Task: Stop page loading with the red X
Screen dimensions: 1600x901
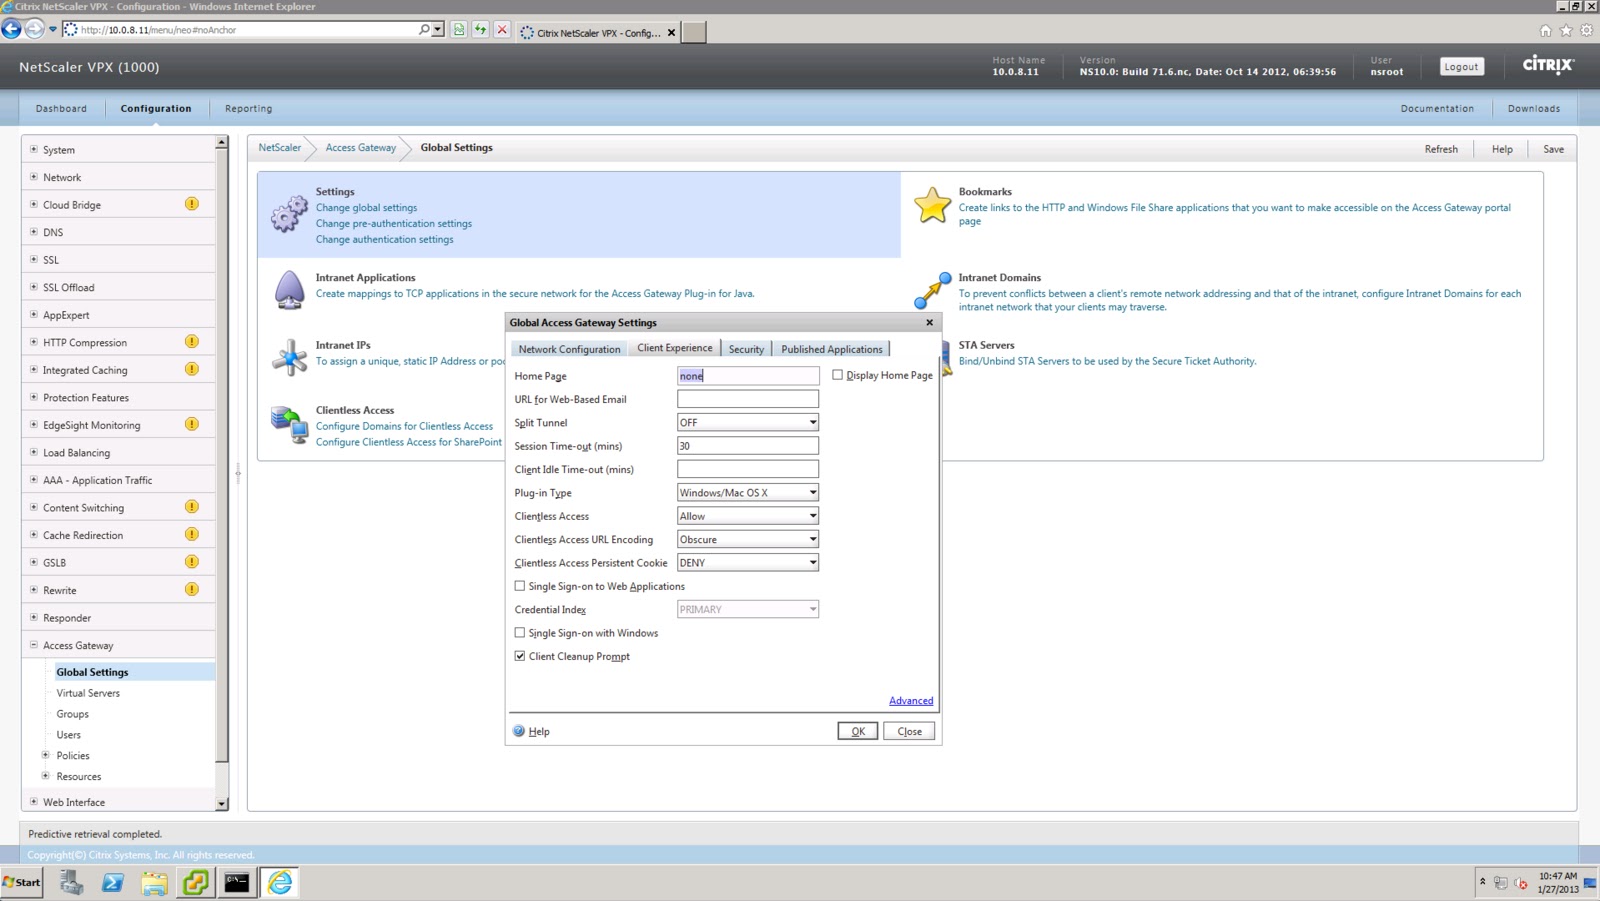Action: pos(502,30)
